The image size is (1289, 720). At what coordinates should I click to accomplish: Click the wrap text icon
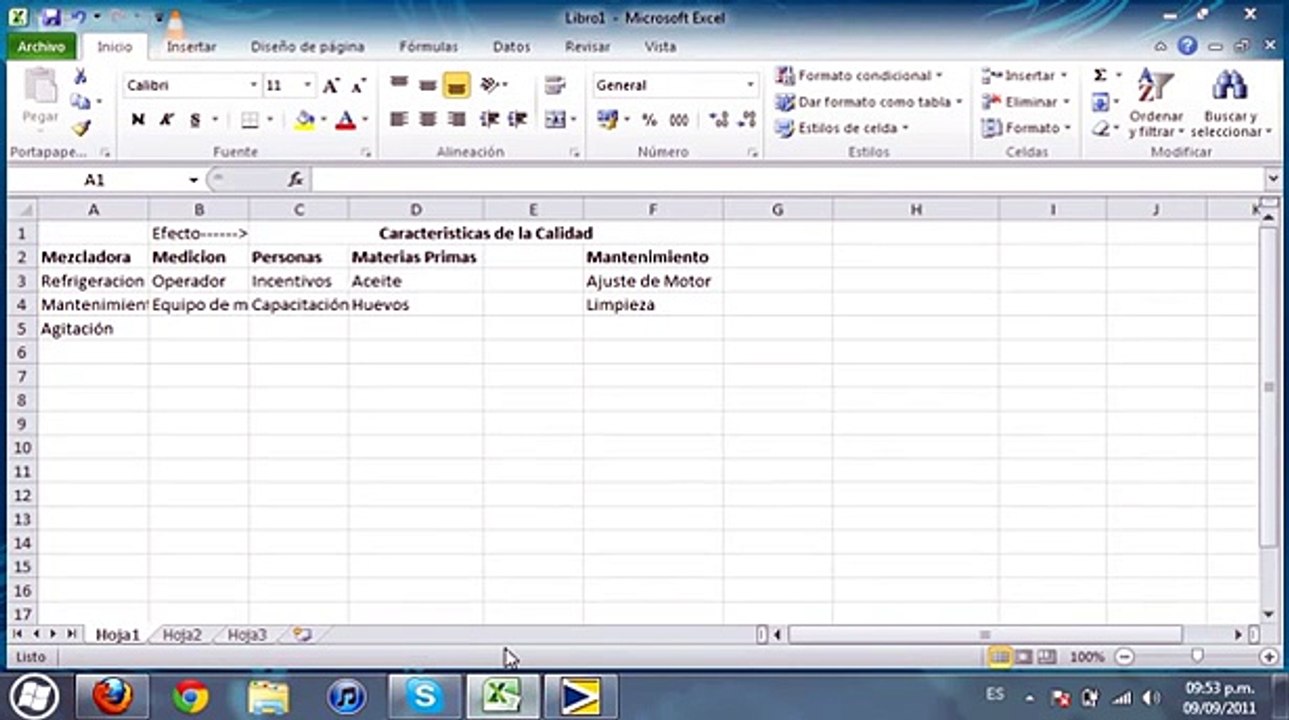pyautogui.click(x=555, y=85)
